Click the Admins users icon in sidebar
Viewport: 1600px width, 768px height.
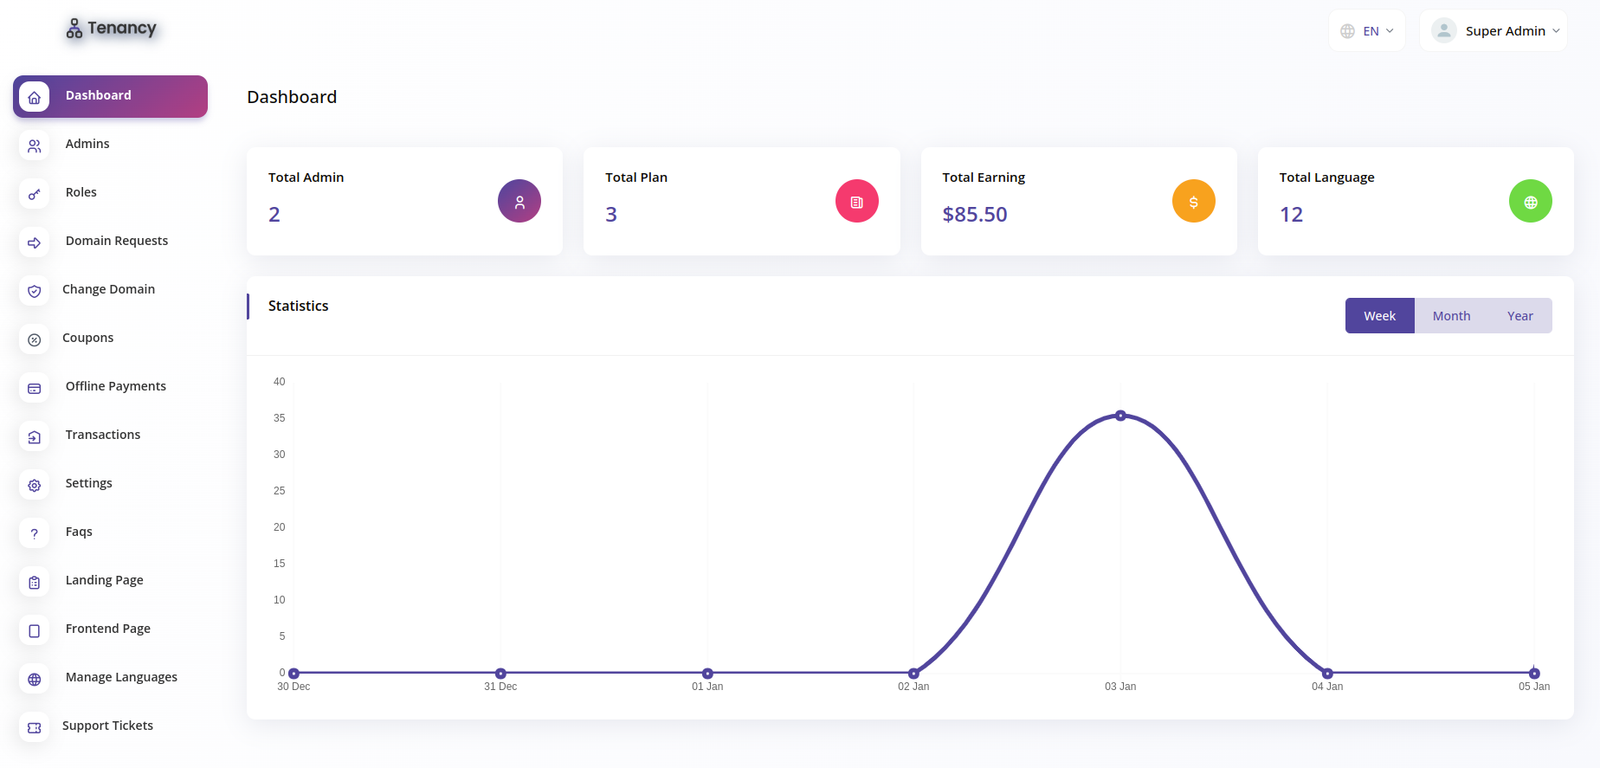34,146
